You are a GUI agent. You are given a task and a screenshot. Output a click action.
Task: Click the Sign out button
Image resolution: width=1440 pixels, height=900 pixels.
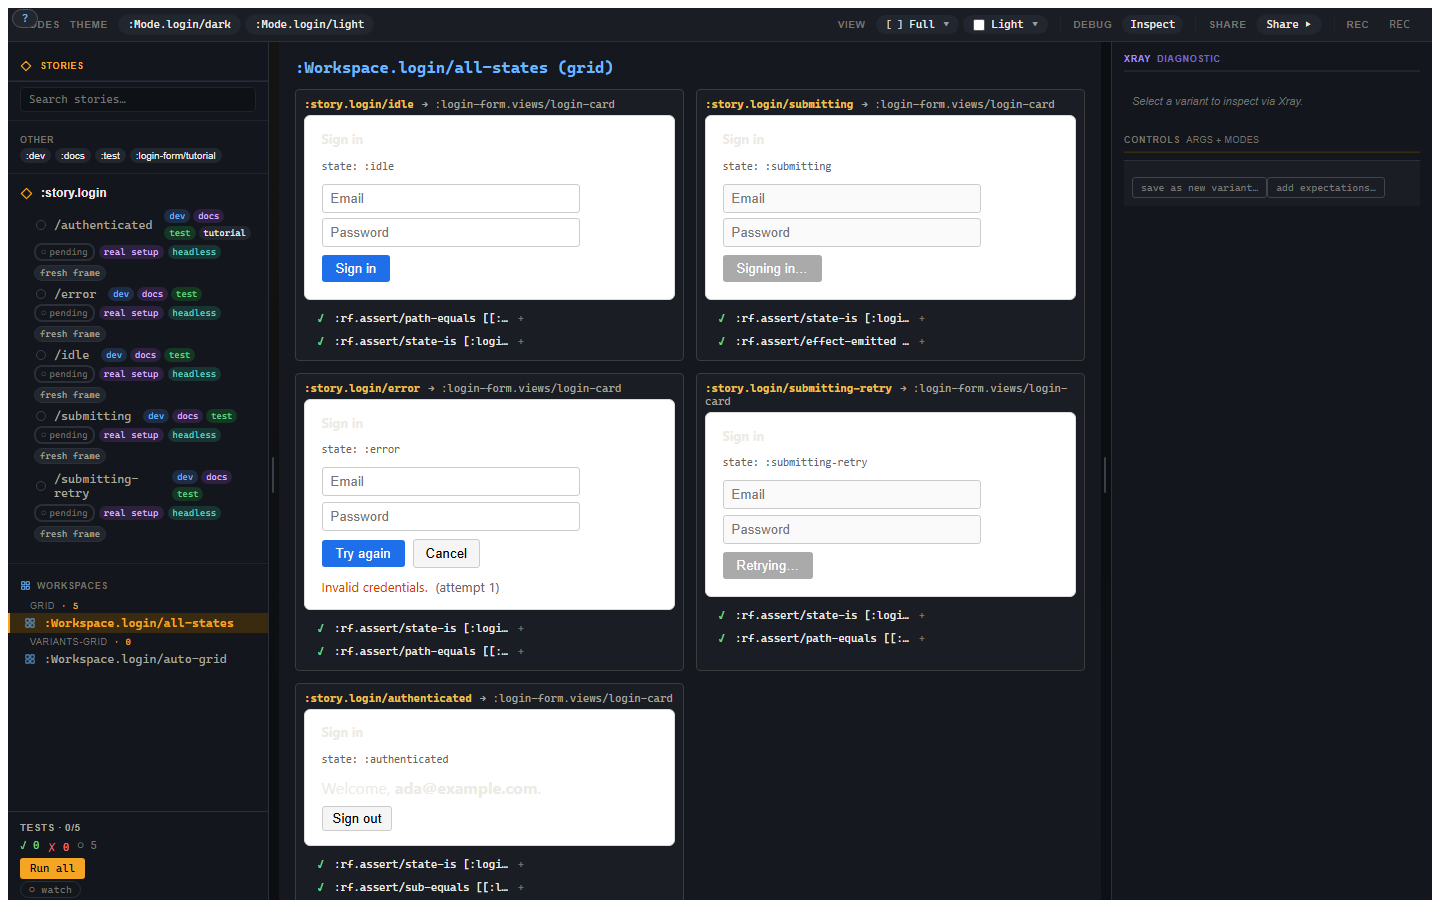(x=357, y=819)
